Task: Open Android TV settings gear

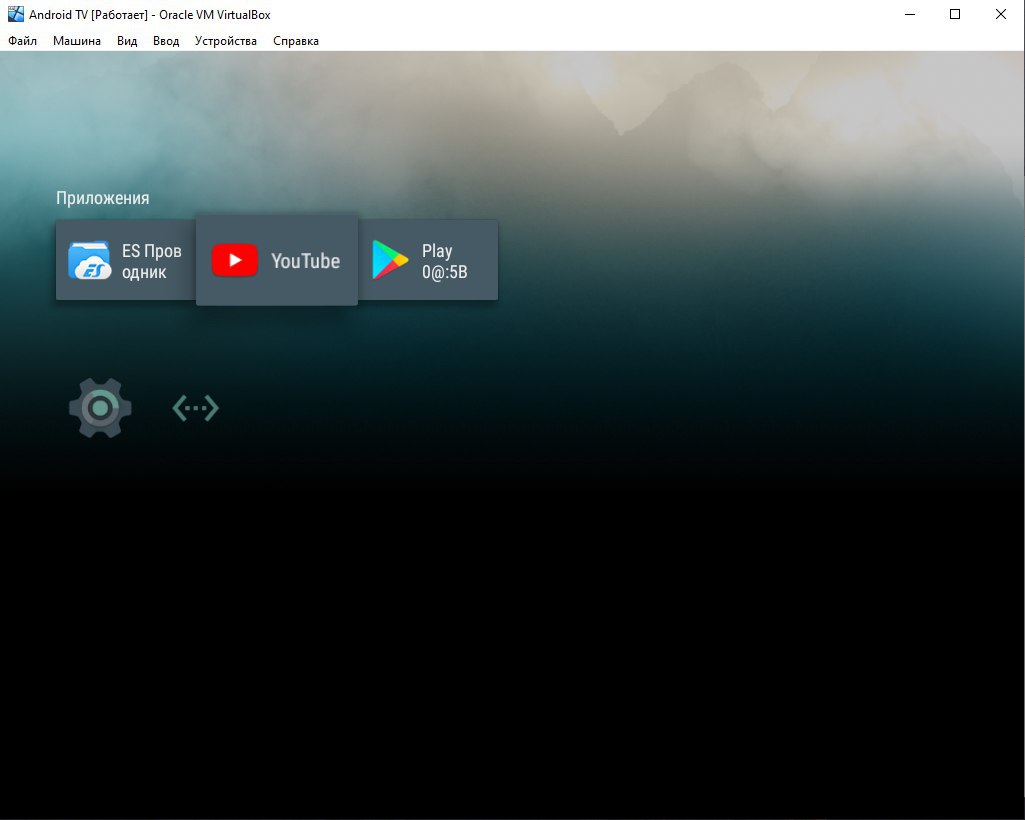Action: tap(100, 408)
